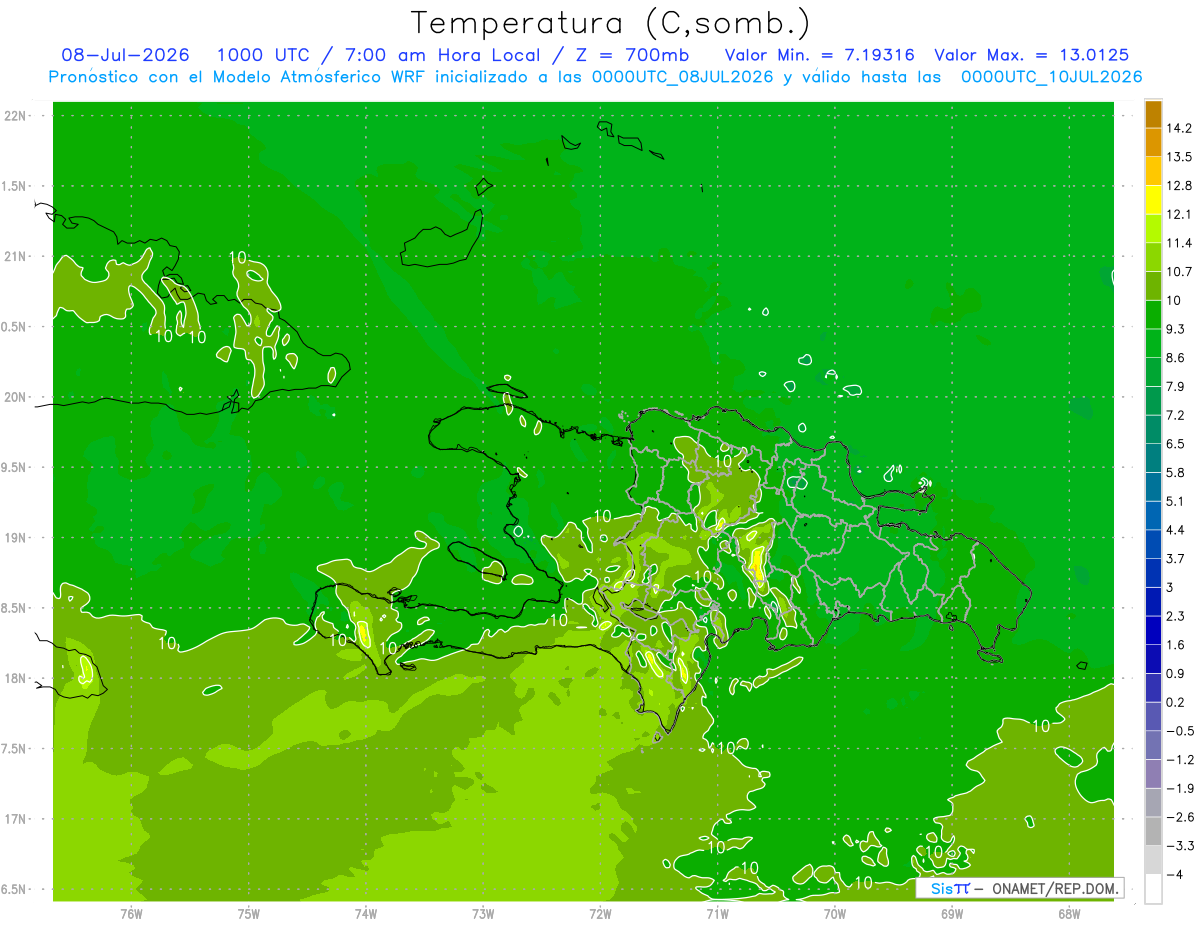This screenshot has height=927, width=1200.
Task: Pick the dark blue swatch between 1.6 and 2.3
Action: tap(1153, 630)
